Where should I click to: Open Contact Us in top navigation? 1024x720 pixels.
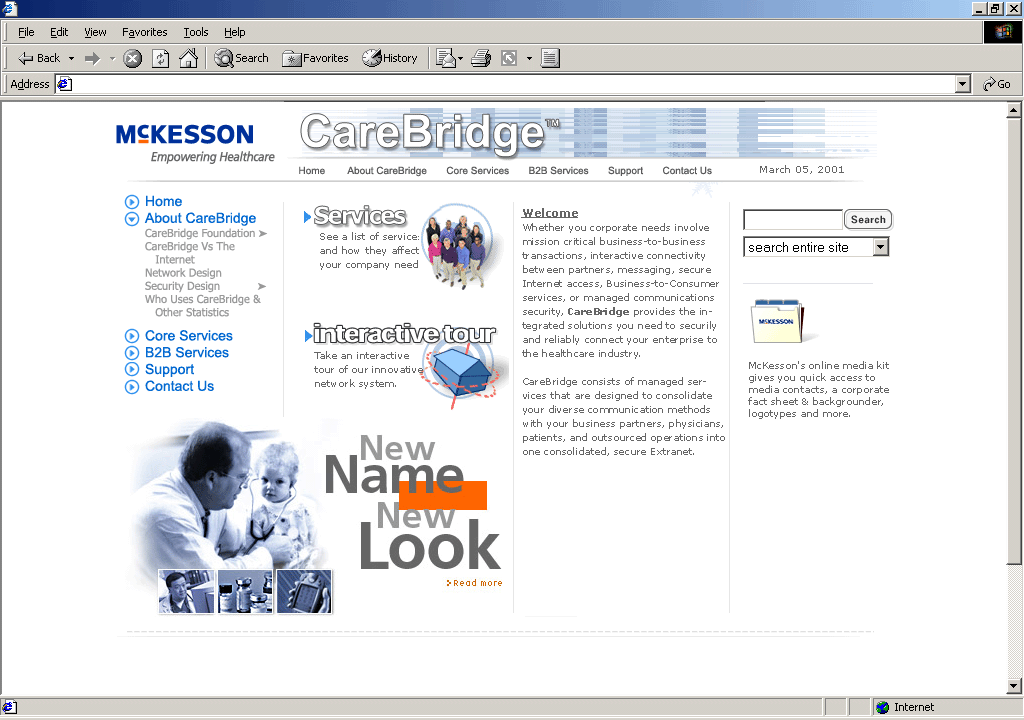coord(687,171)
